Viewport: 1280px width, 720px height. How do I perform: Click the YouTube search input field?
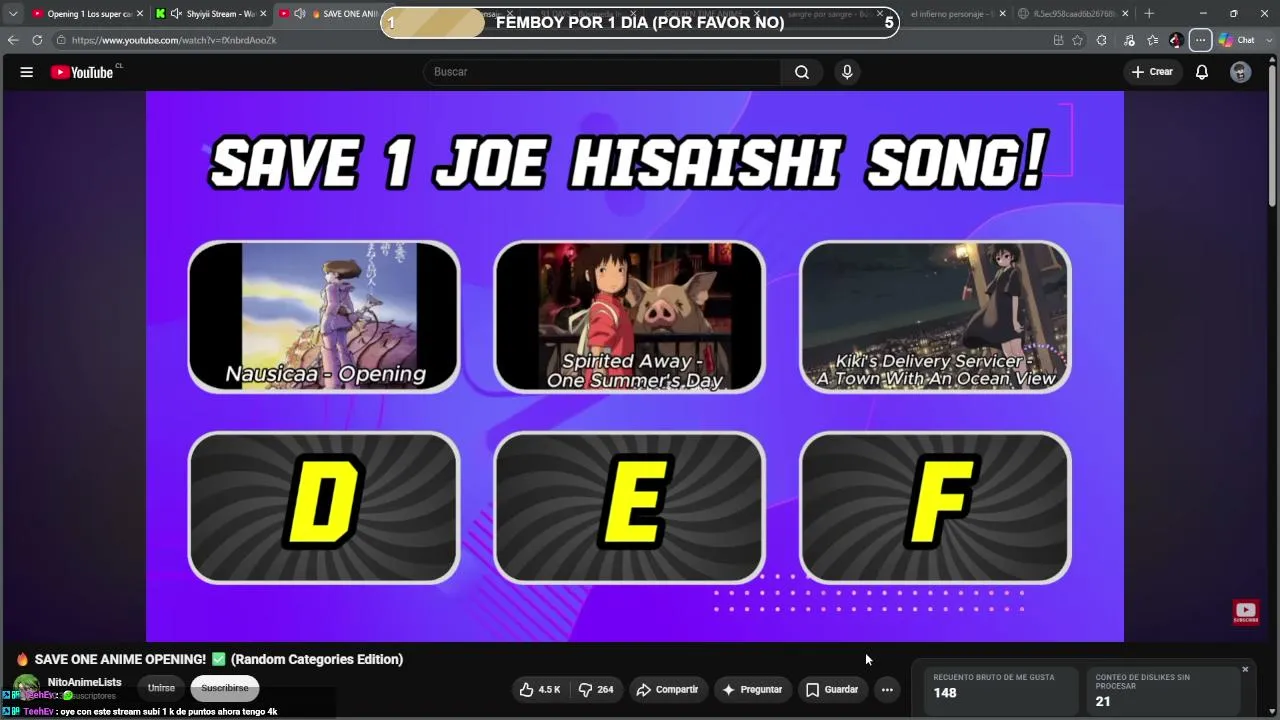point(602,72)
